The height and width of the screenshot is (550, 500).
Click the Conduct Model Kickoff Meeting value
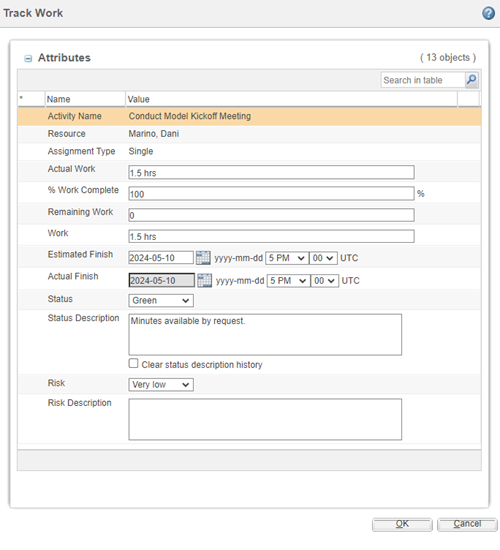tap(189, 116)
